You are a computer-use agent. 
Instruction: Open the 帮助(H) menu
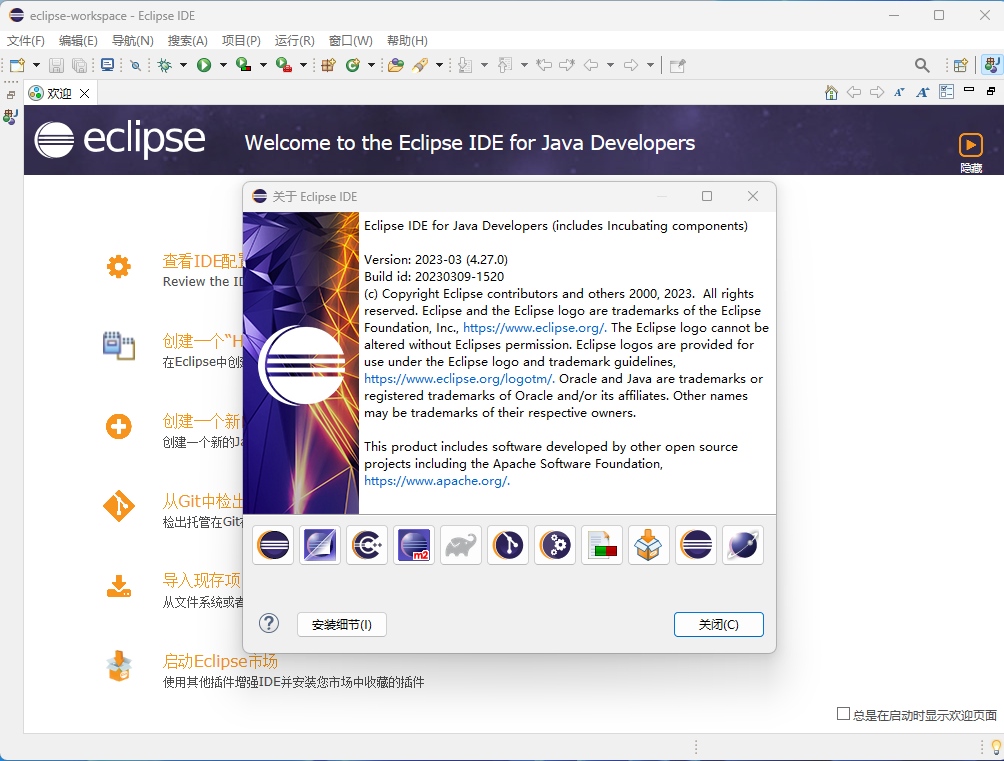[407, 41]
